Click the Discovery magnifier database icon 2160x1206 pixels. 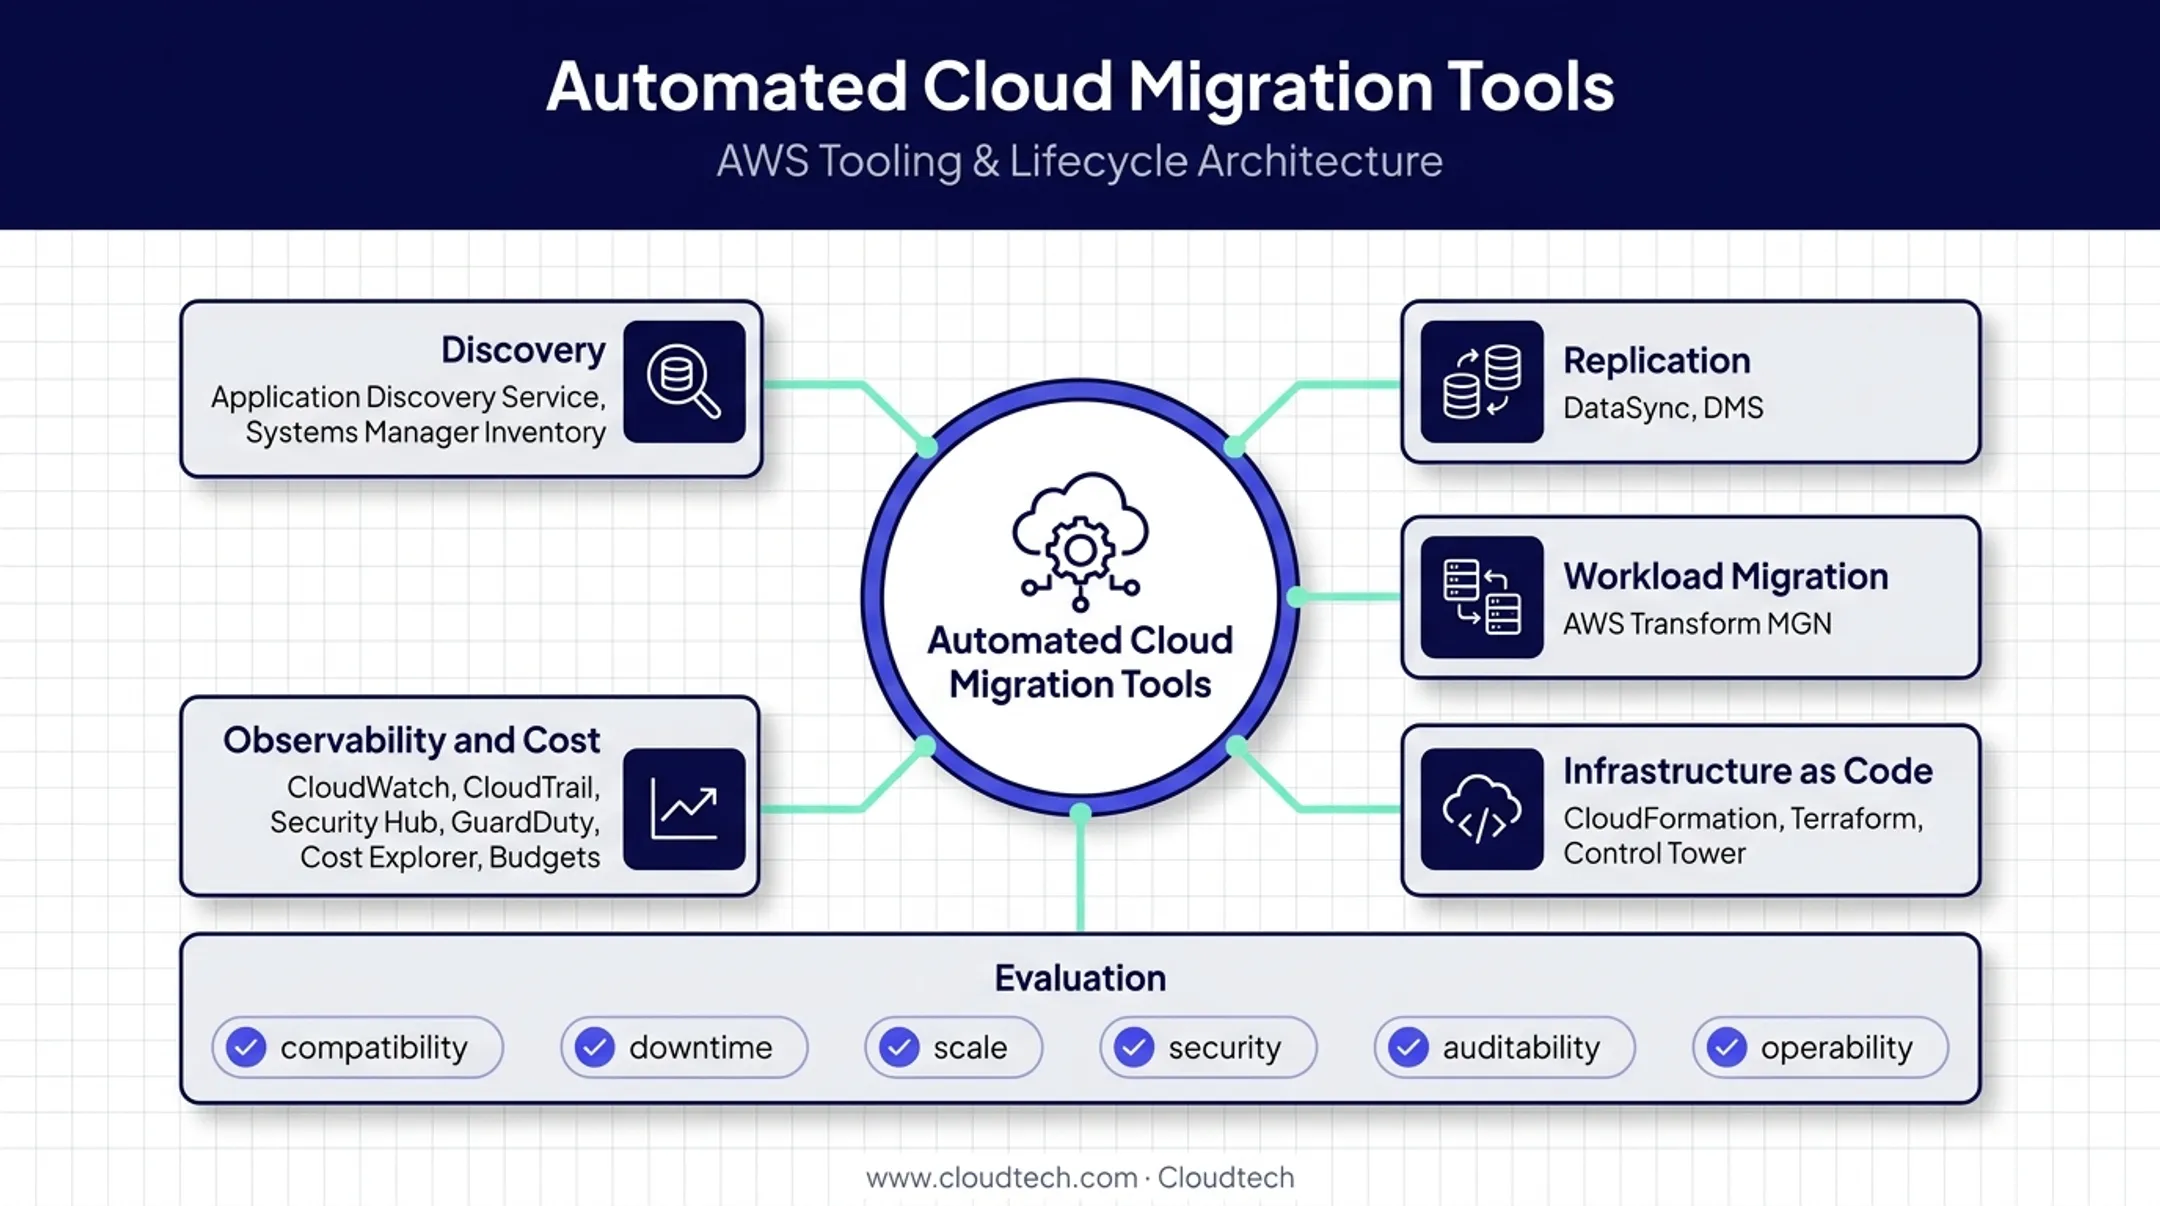684,382
